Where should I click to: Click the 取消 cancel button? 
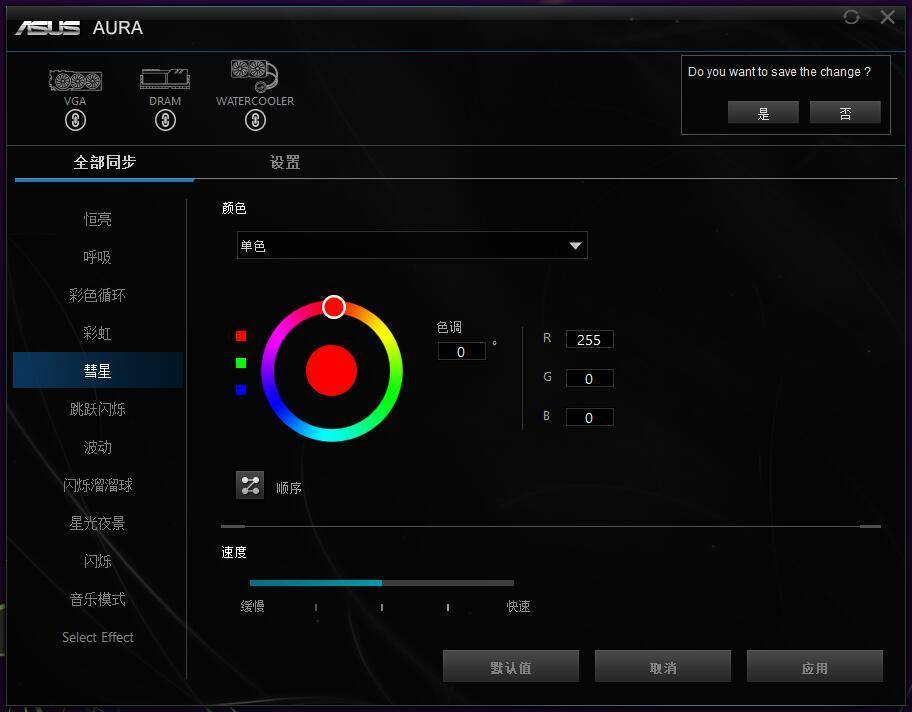pos(662,666)
